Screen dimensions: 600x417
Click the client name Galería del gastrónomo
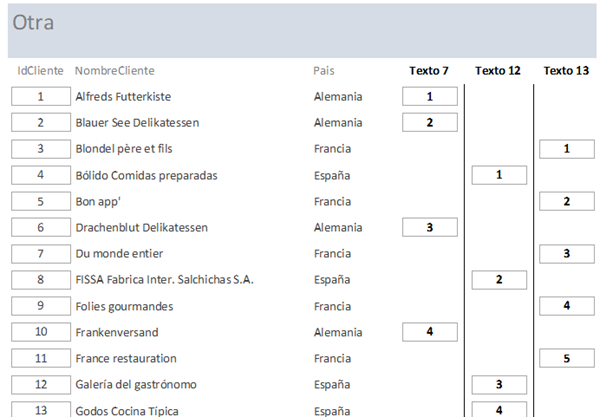[136, 384]
